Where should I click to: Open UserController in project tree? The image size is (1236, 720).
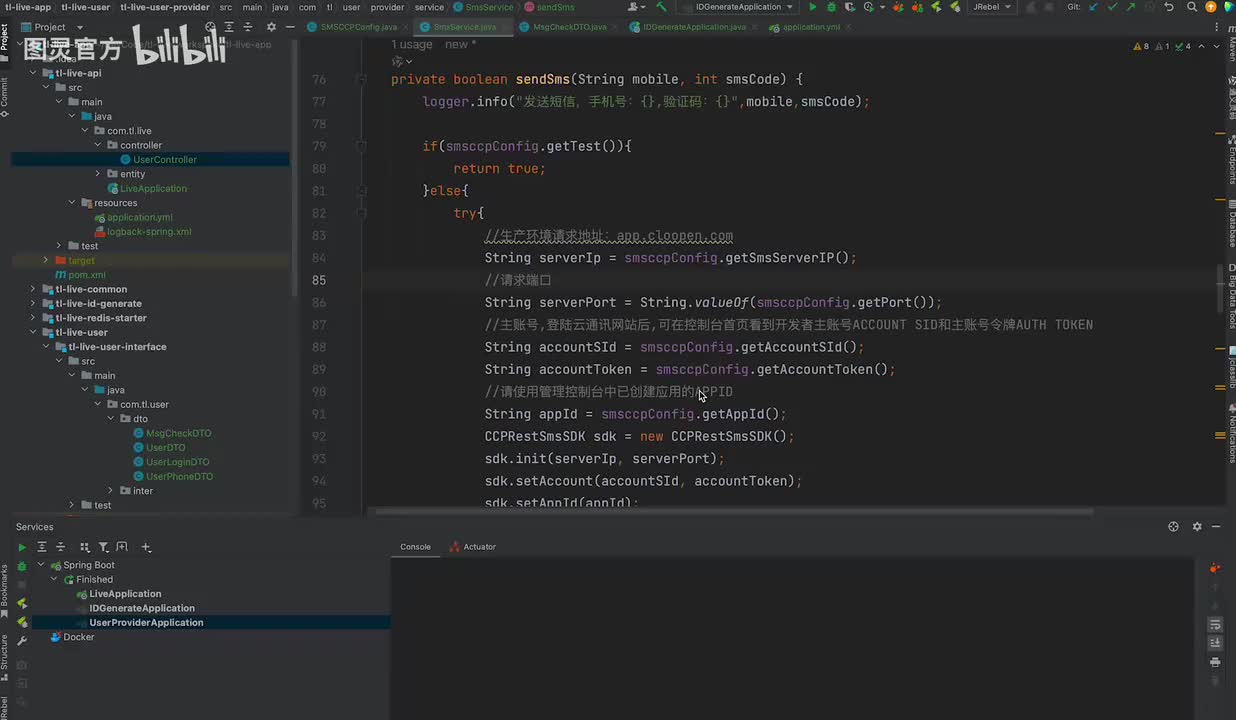pyautogui.click(x=164, y=160)
